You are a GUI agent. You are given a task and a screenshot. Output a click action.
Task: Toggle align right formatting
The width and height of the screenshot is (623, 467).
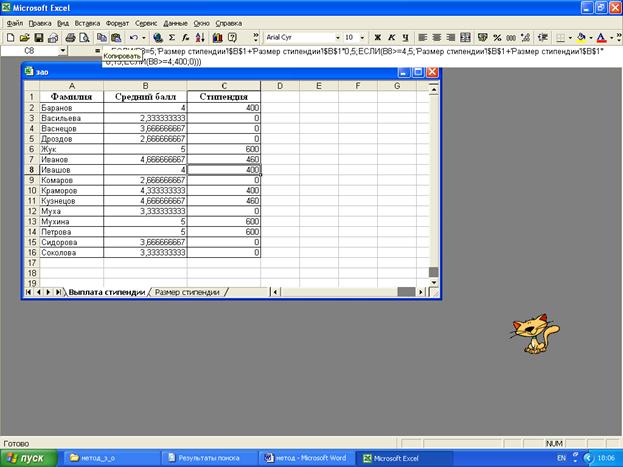(451, 38)
